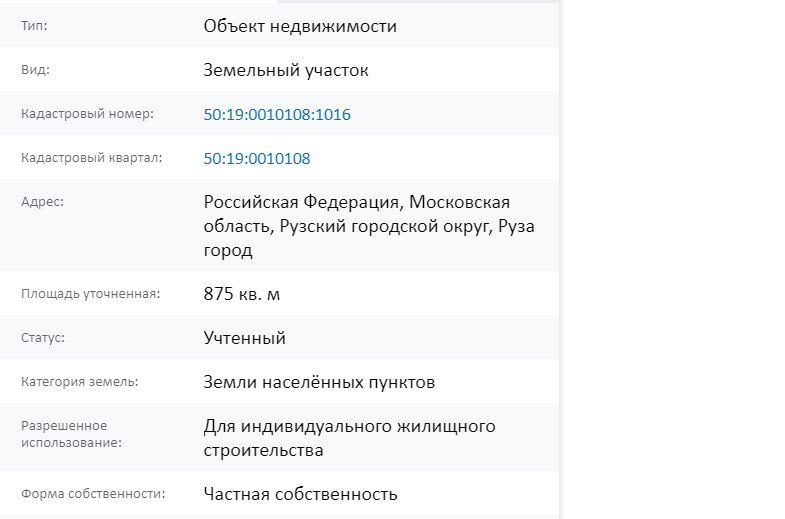785x519 pixels.
Task: Click the 'Вид:' field label
Action: coord(35,70)
